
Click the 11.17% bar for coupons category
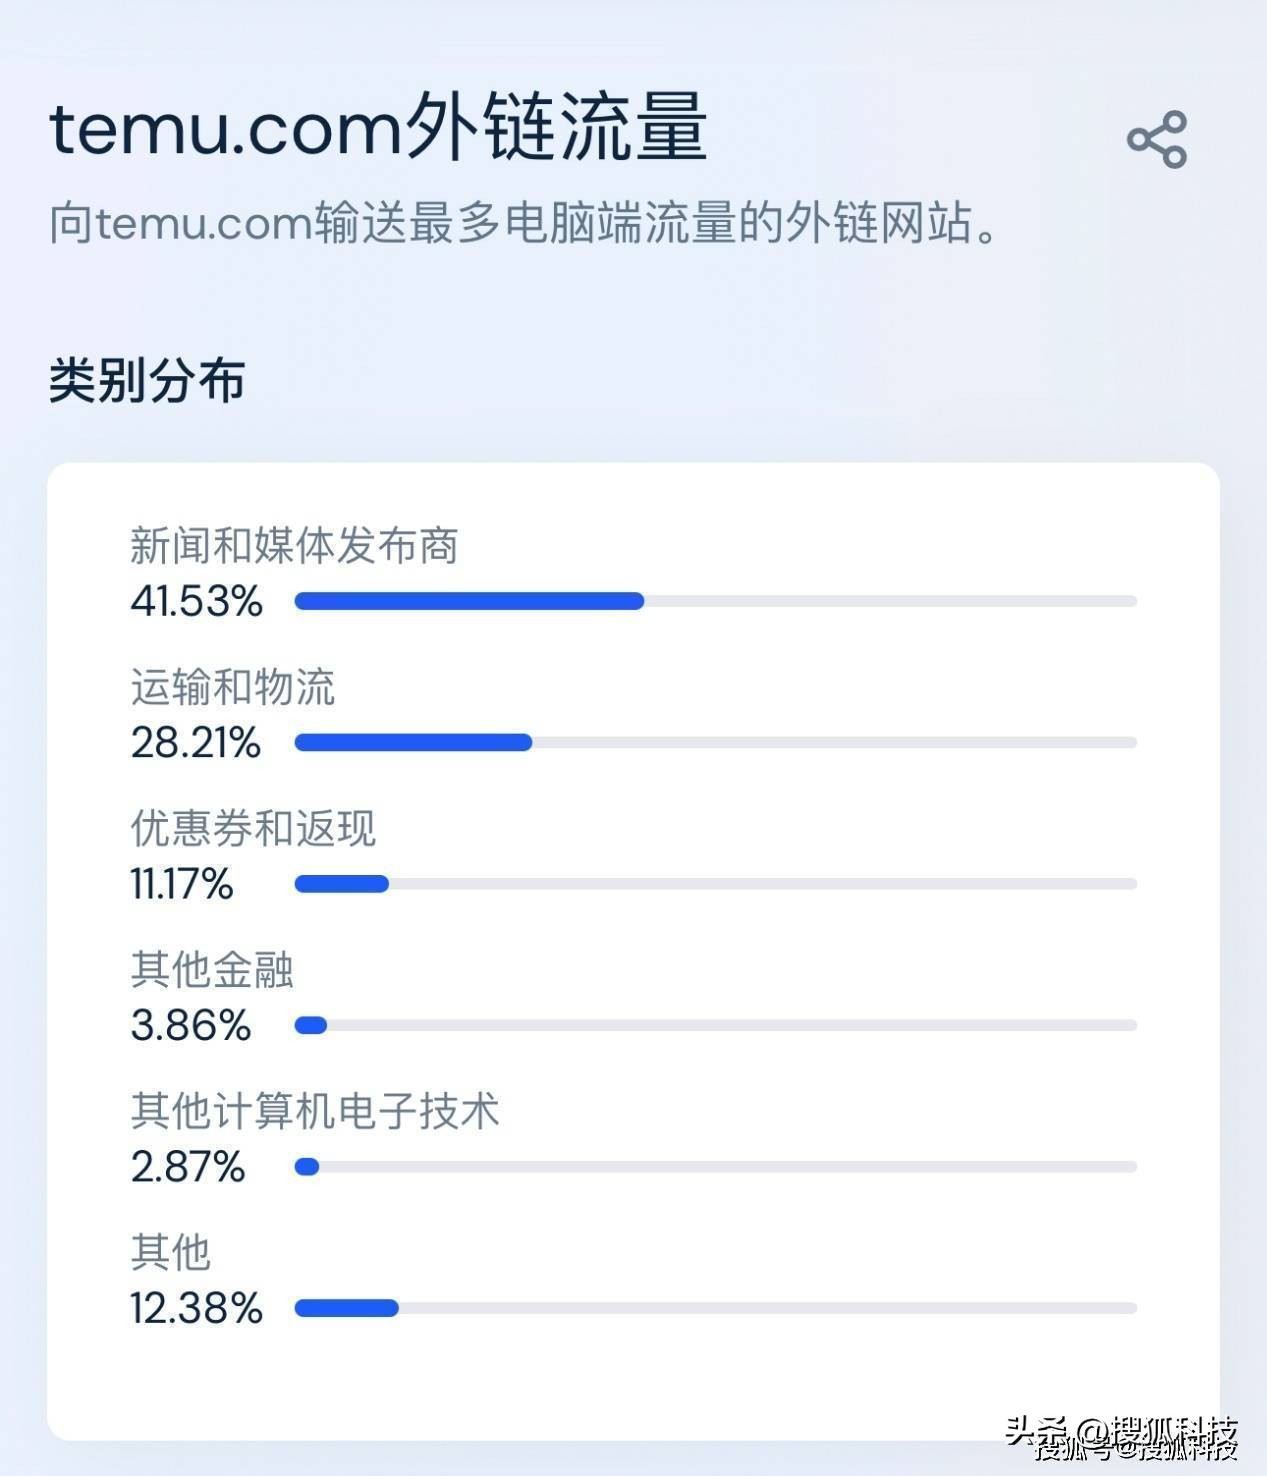[340, 882]
